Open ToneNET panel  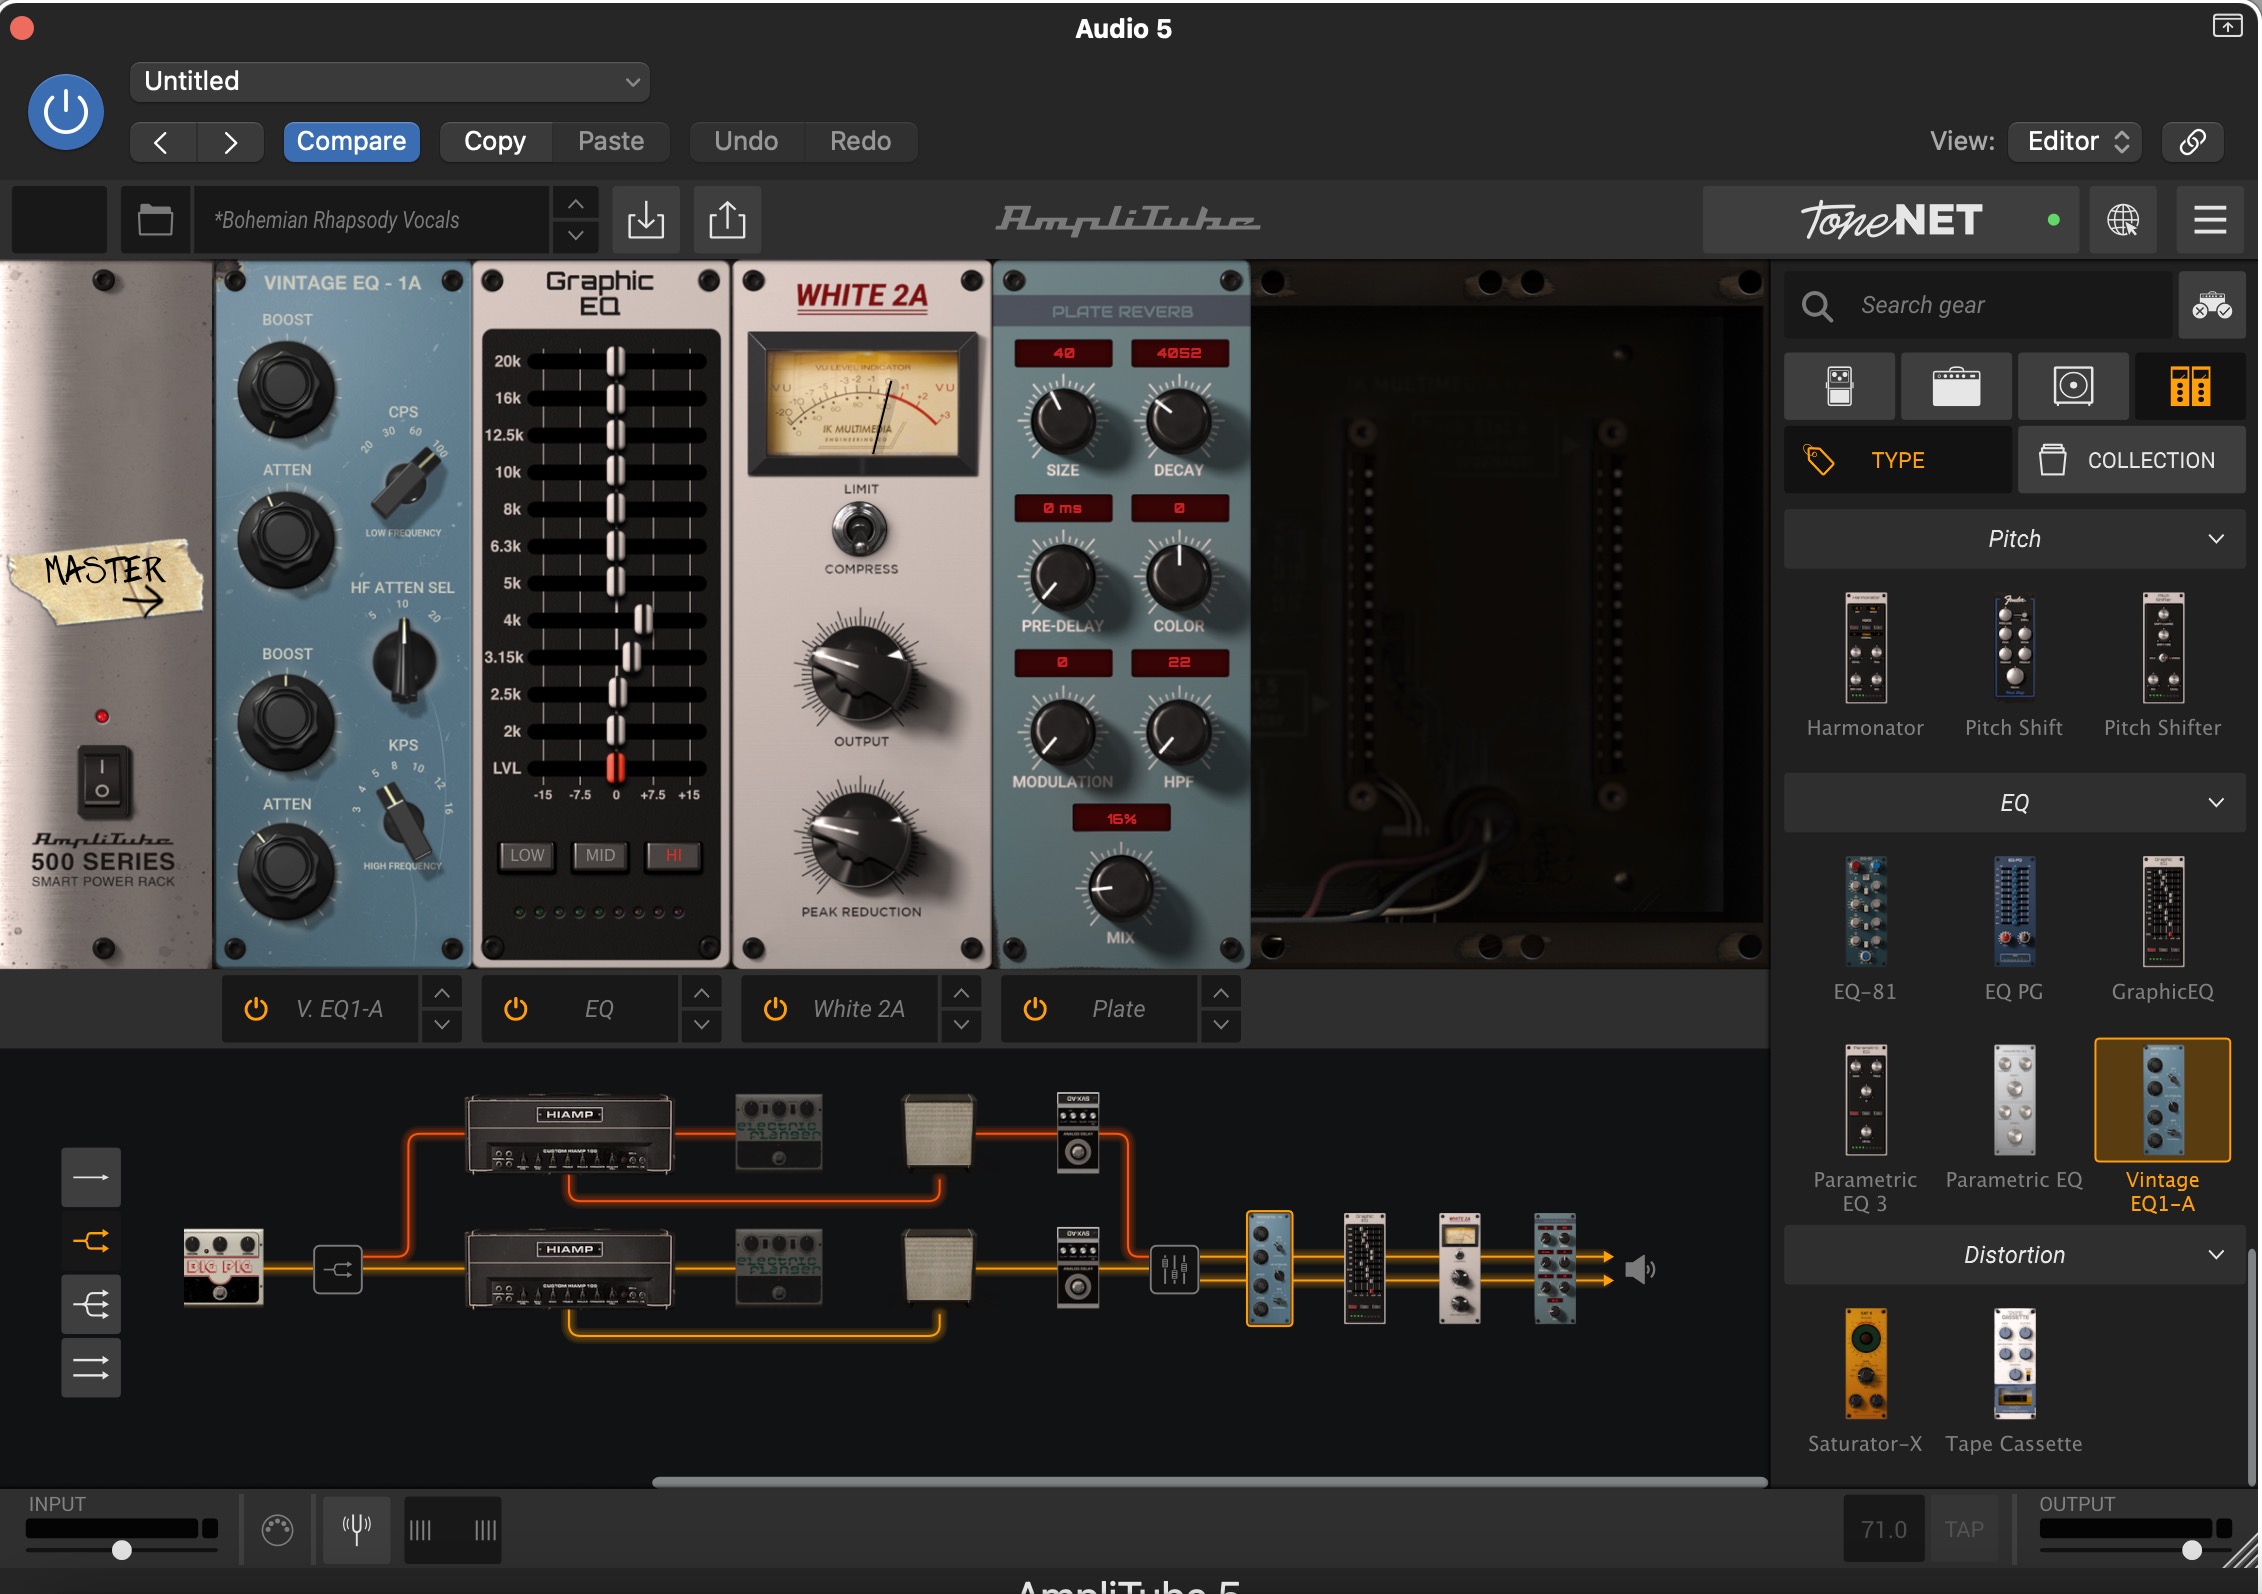1890,220
